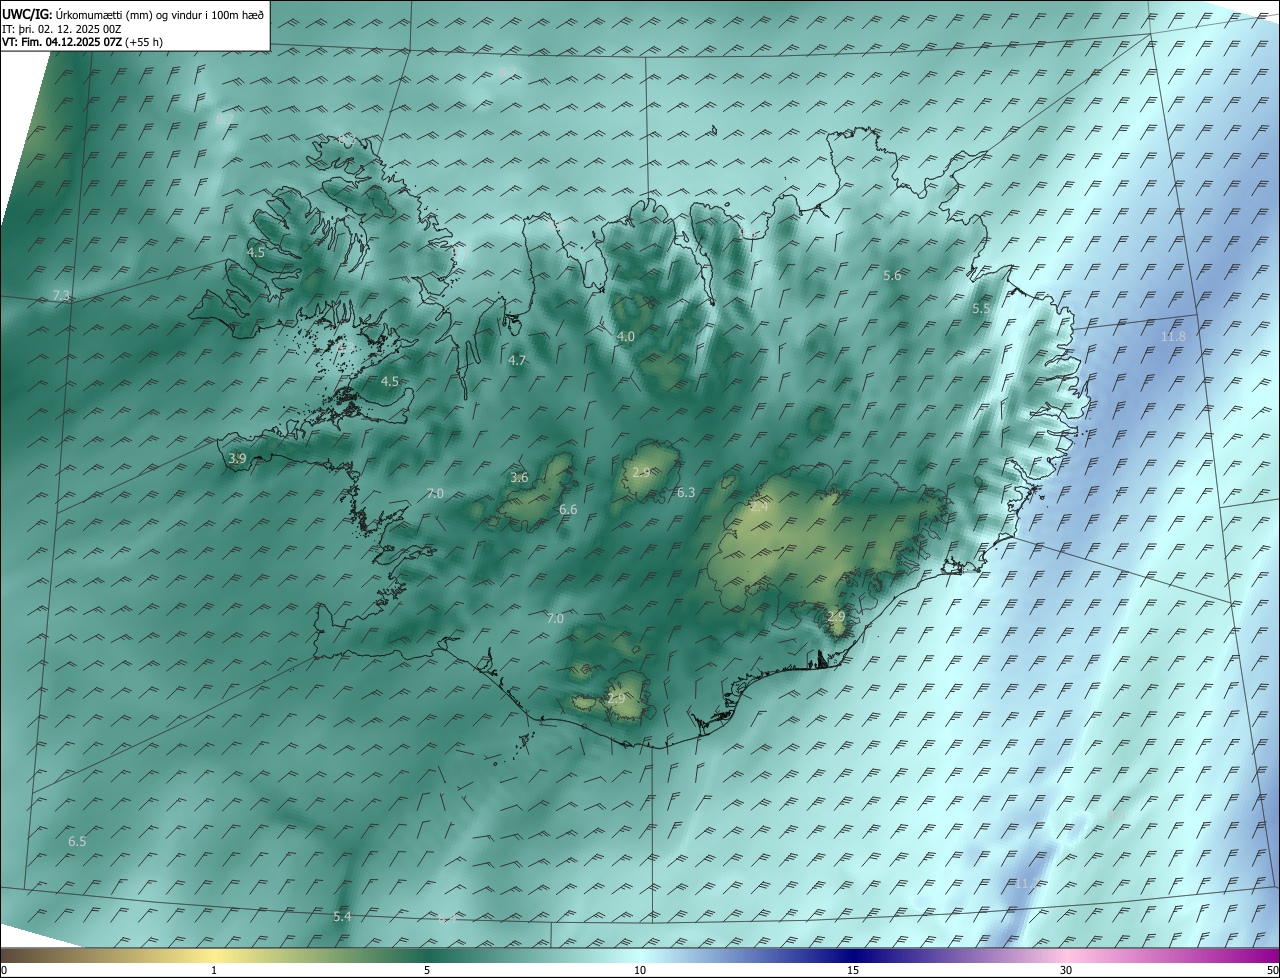Viewport: 1280px width, 978px height.
Task: Click the 6.5 value in the southwest ocean
Action: (x=77, y=842)
